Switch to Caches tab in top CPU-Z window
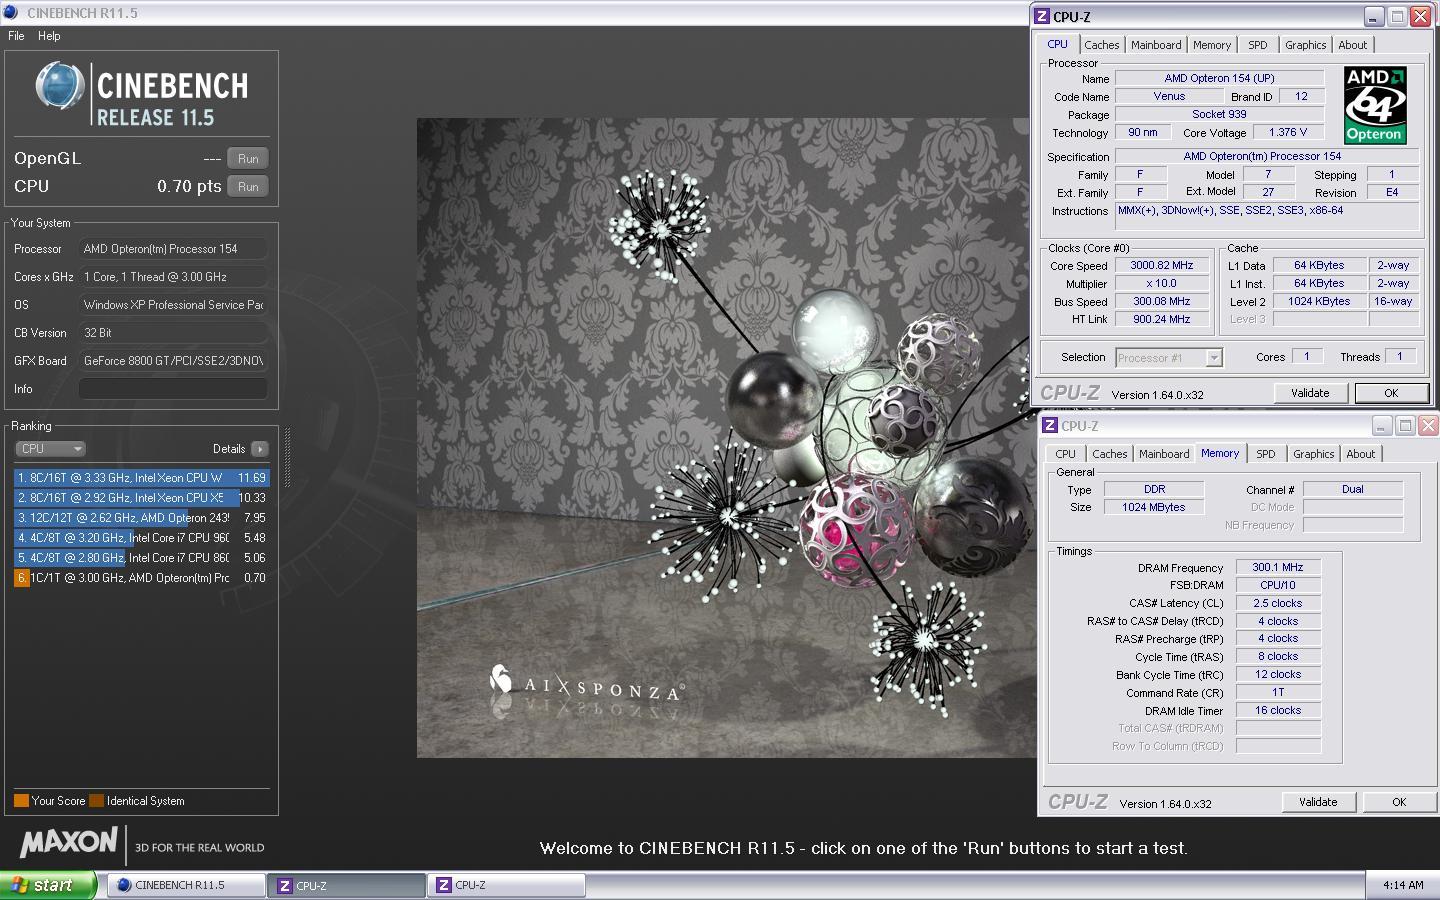 [x=1101, y=45]
